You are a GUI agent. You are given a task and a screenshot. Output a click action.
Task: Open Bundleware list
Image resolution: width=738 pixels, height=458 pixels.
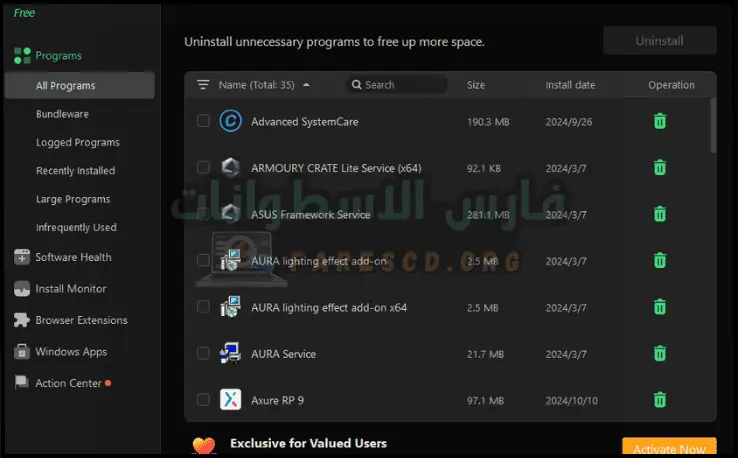pyautogui.click(x=62, y=114)
